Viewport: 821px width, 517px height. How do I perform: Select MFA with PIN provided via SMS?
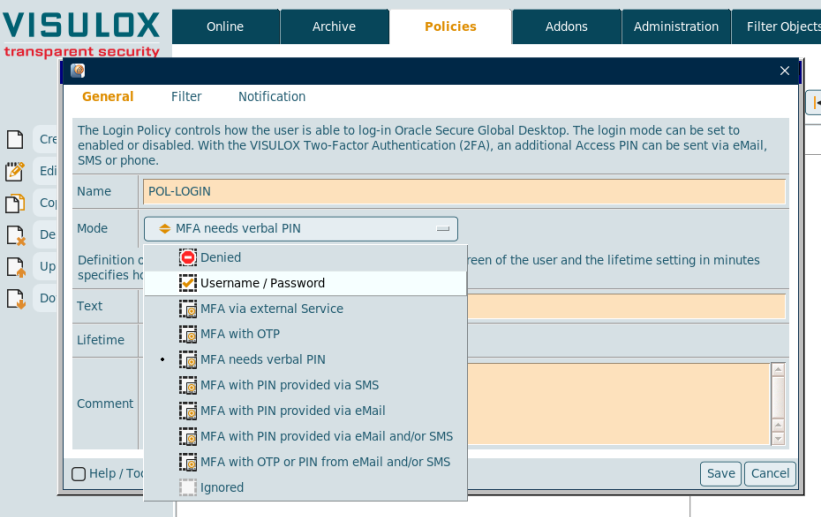pyautogui.click(x=289, y=385)
